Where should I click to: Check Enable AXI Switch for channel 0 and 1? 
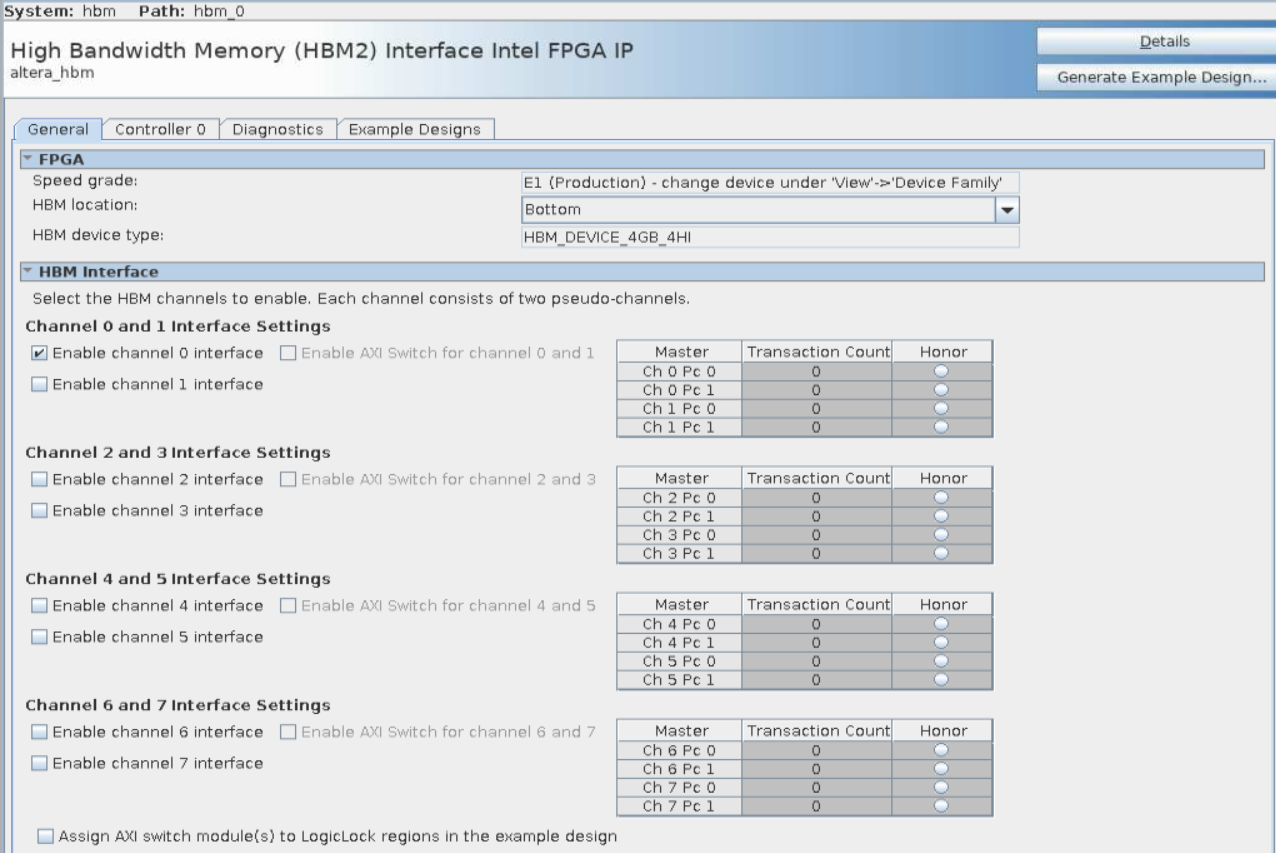(x=288, y=353)
